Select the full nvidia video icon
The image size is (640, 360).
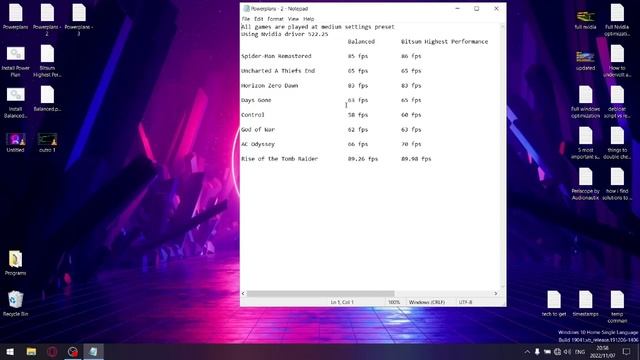585,20
